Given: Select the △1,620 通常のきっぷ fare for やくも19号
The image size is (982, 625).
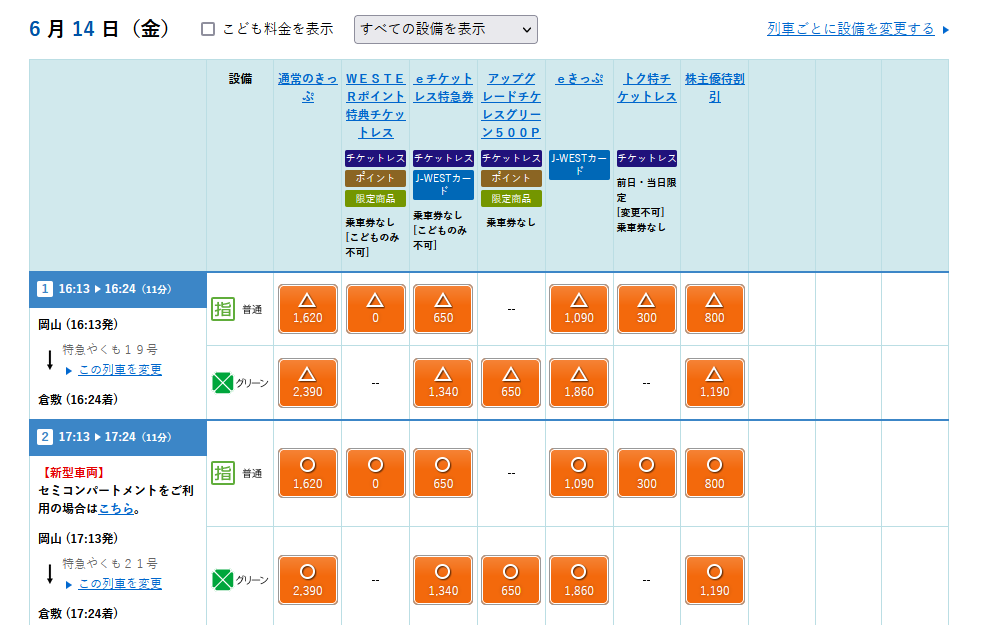Looking at the screenshot, I should pyautogui.click(x=307, y=308).
